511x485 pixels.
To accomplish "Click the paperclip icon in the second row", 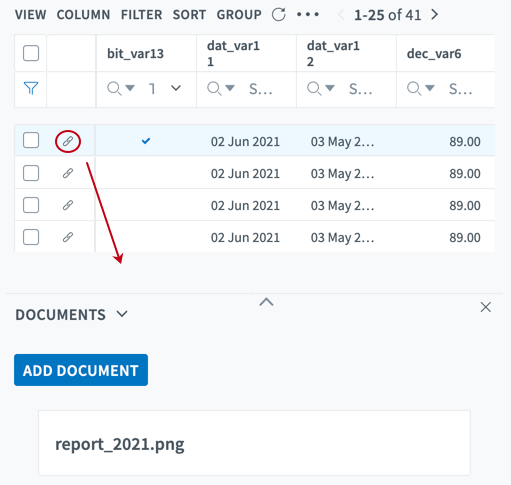I will (68, 173).
